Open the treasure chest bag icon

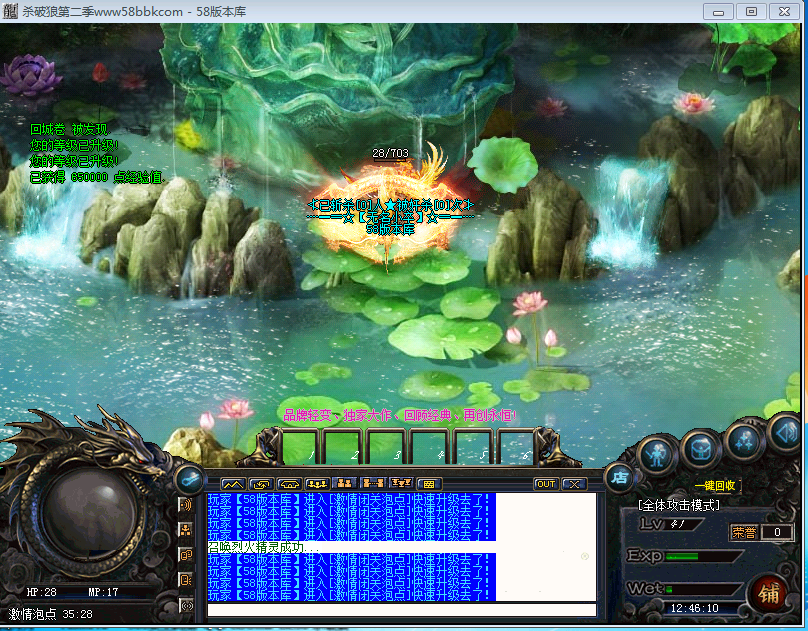point(699,448)
